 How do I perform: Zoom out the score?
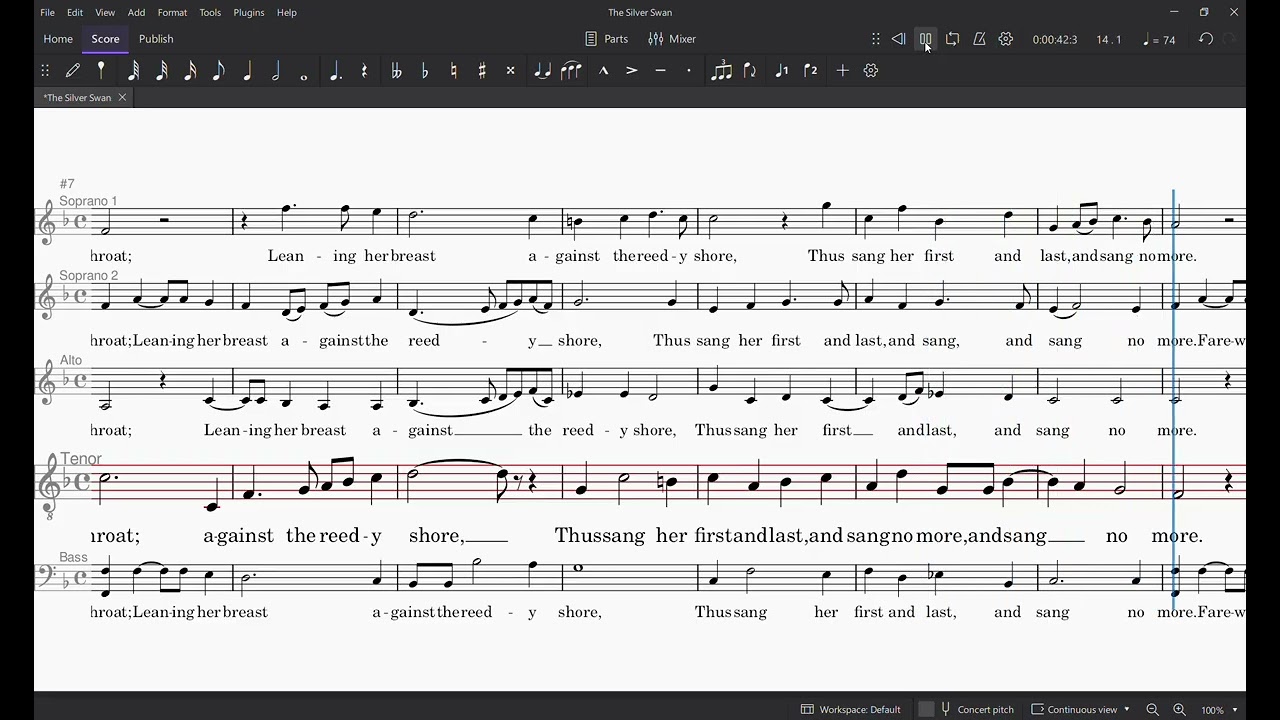(1152, 710)
